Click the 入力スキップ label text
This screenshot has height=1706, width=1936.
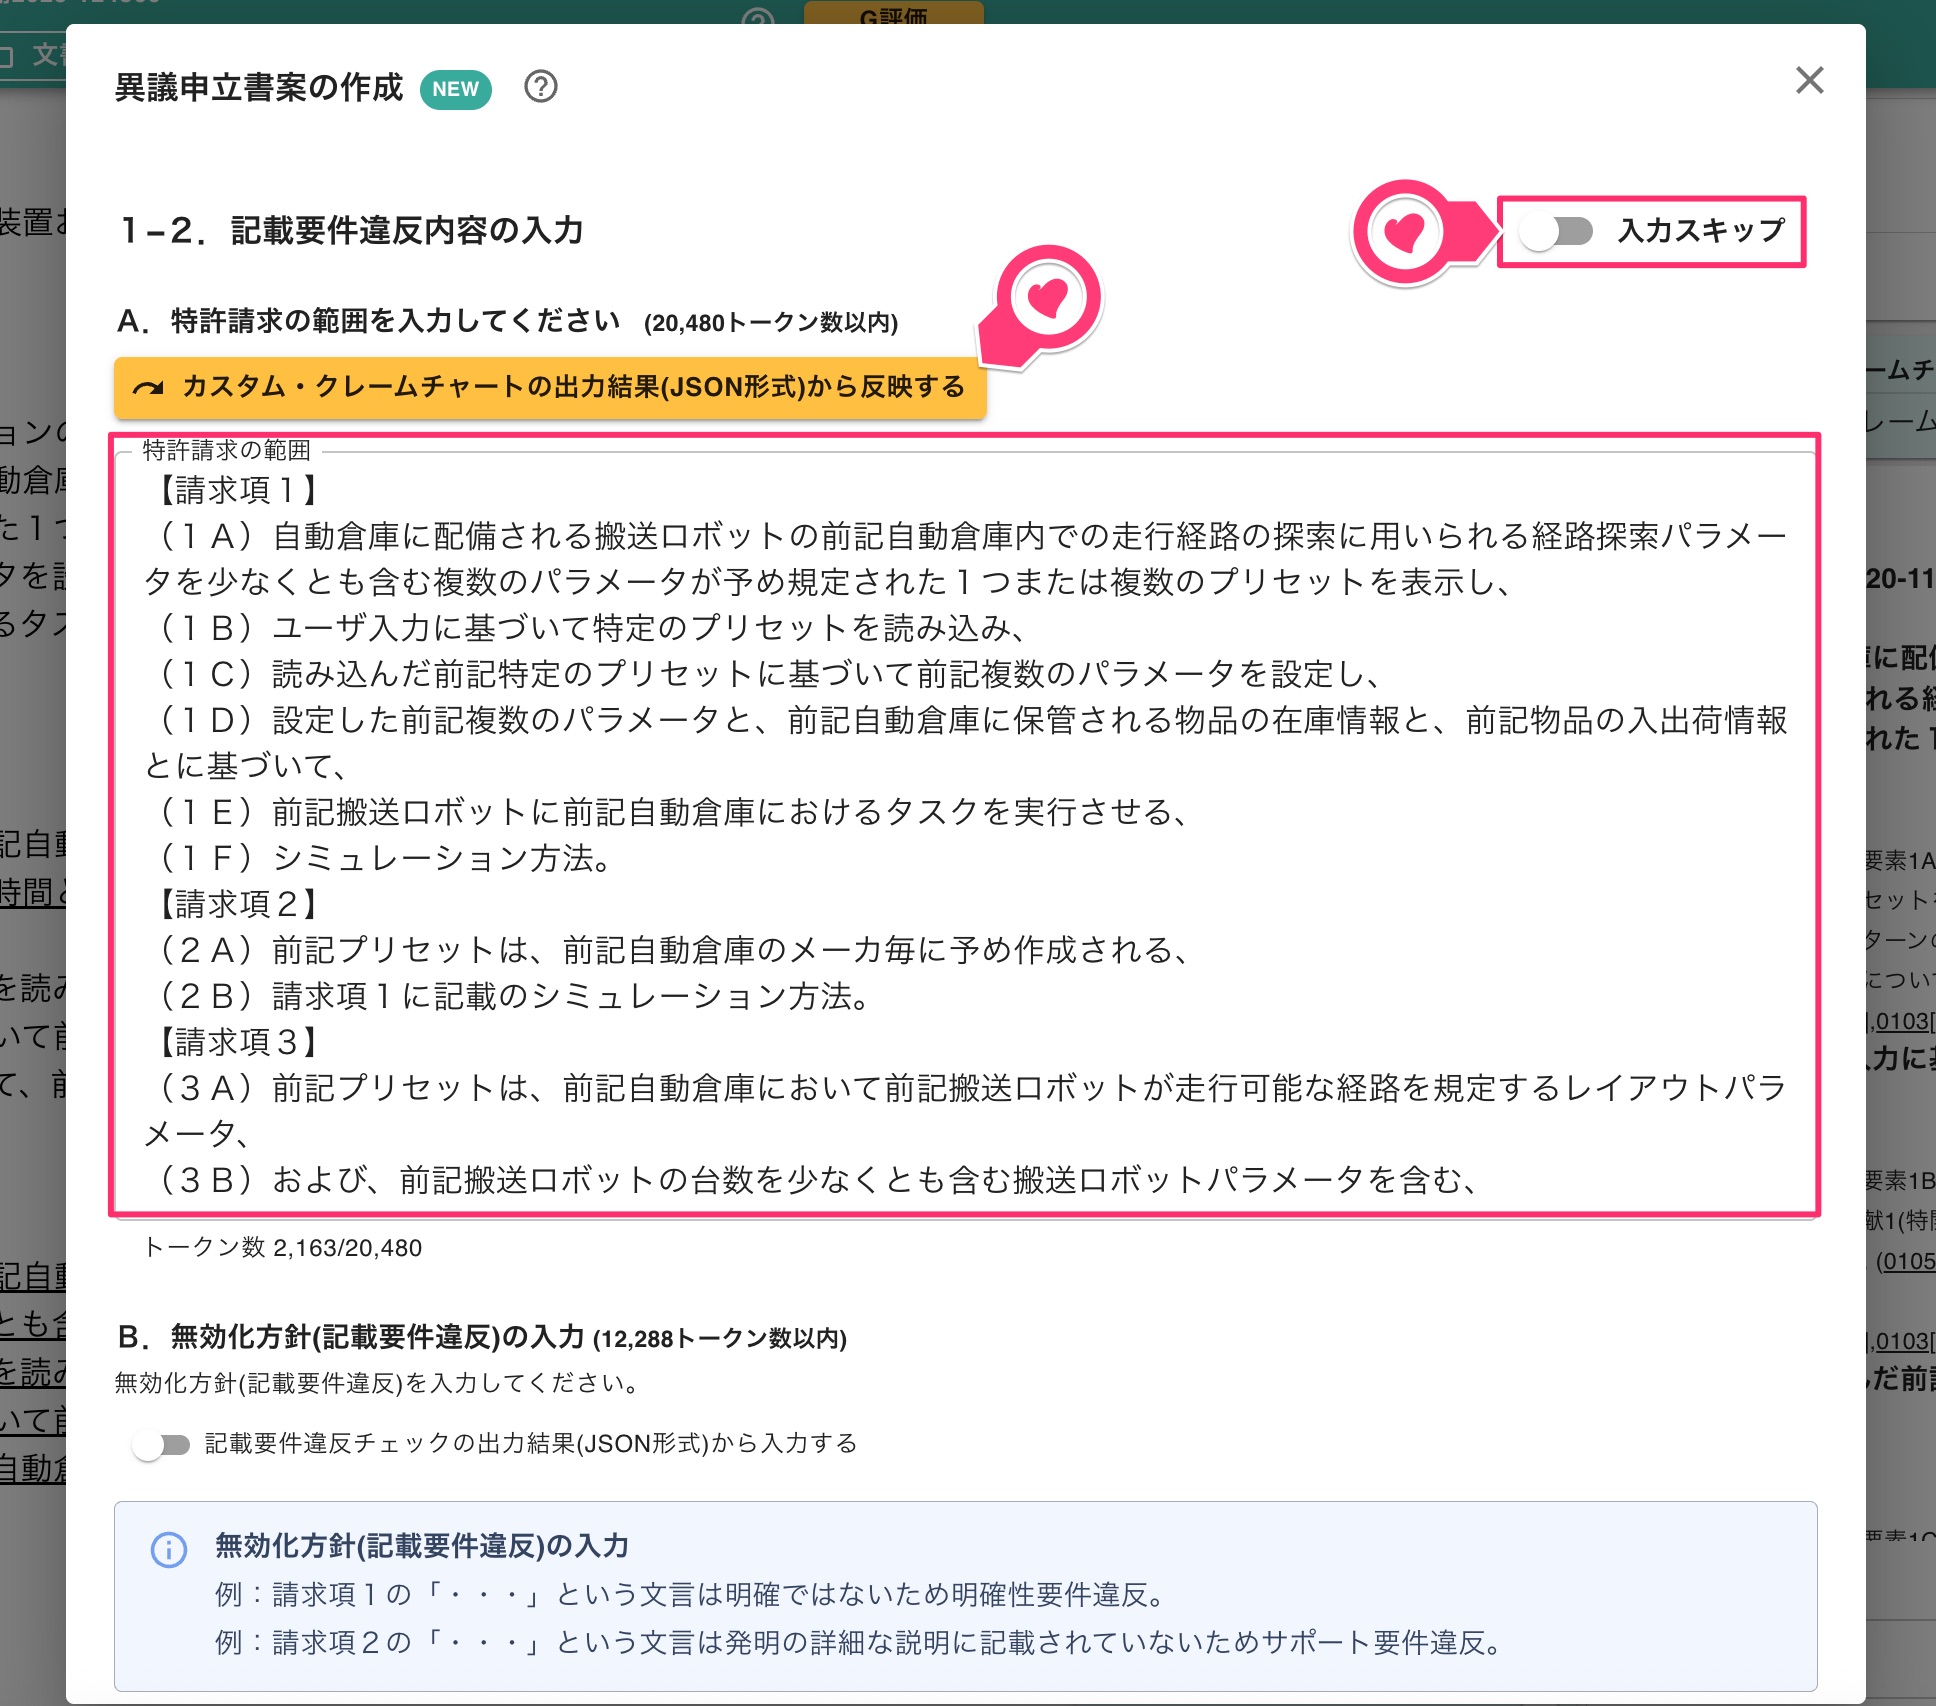point(1701,231)
